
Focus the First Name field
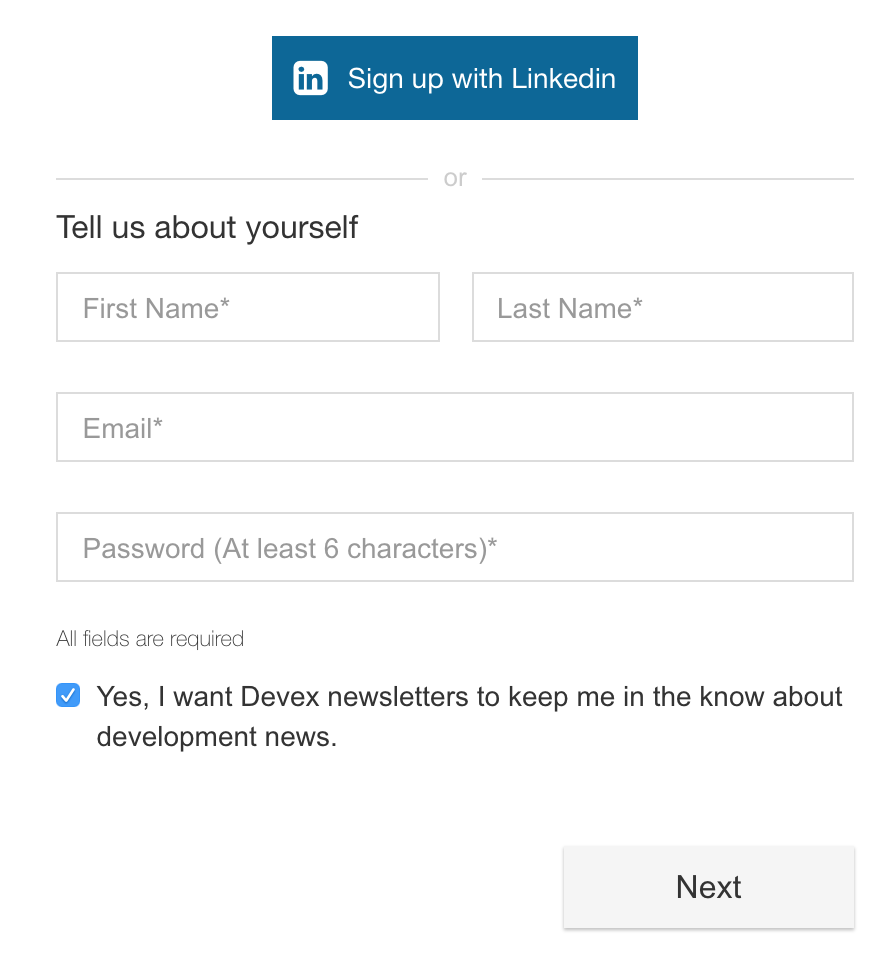pos(248,307)
